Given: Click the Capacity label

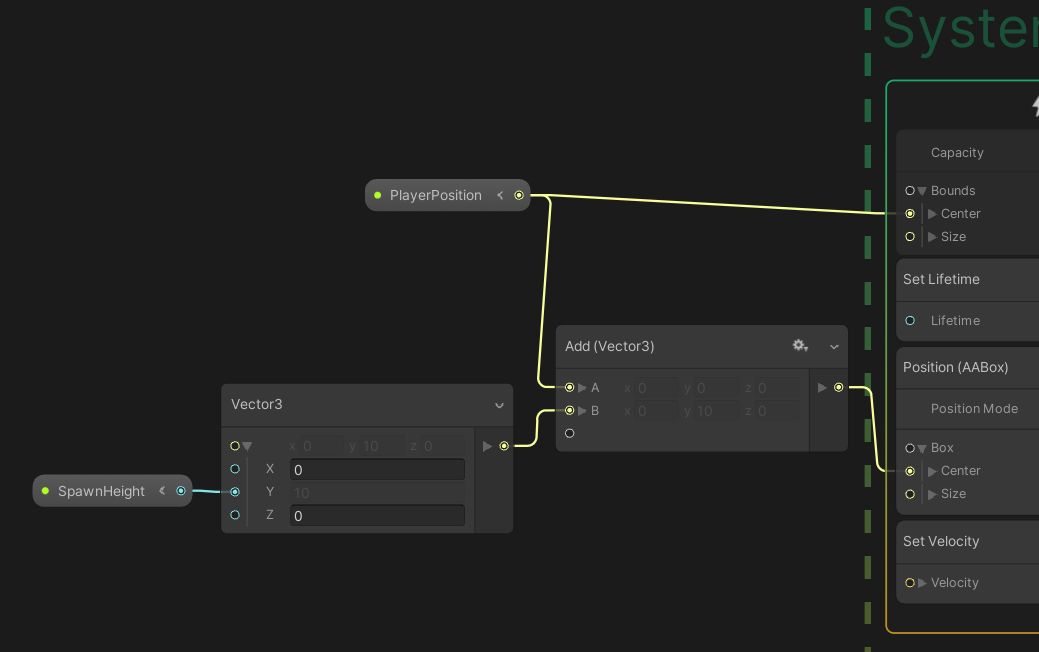Looking at the screenshot, I should pos(957,152).
